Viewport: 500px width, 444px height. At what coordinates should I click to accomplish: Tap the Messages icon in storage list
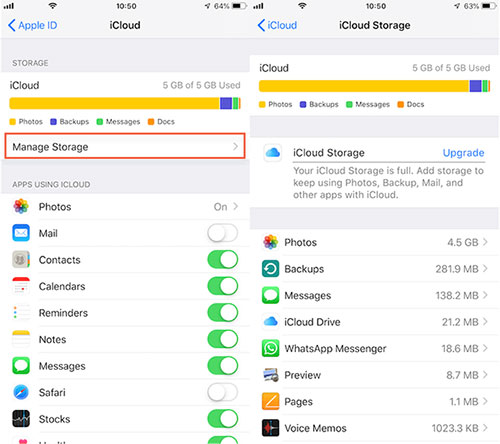point(270,295)
